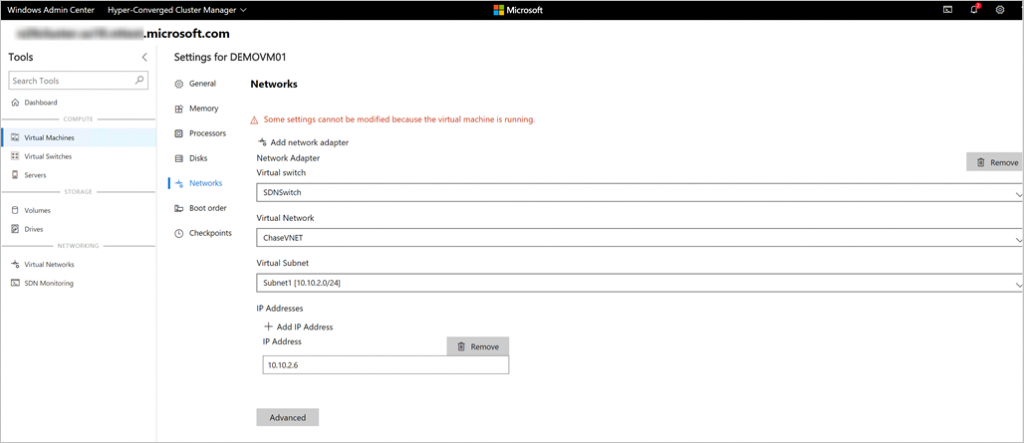Viewport: 1024px width, 443px height.
Task: Click the Volumes icon in sidebar
Action: [15, 210]
